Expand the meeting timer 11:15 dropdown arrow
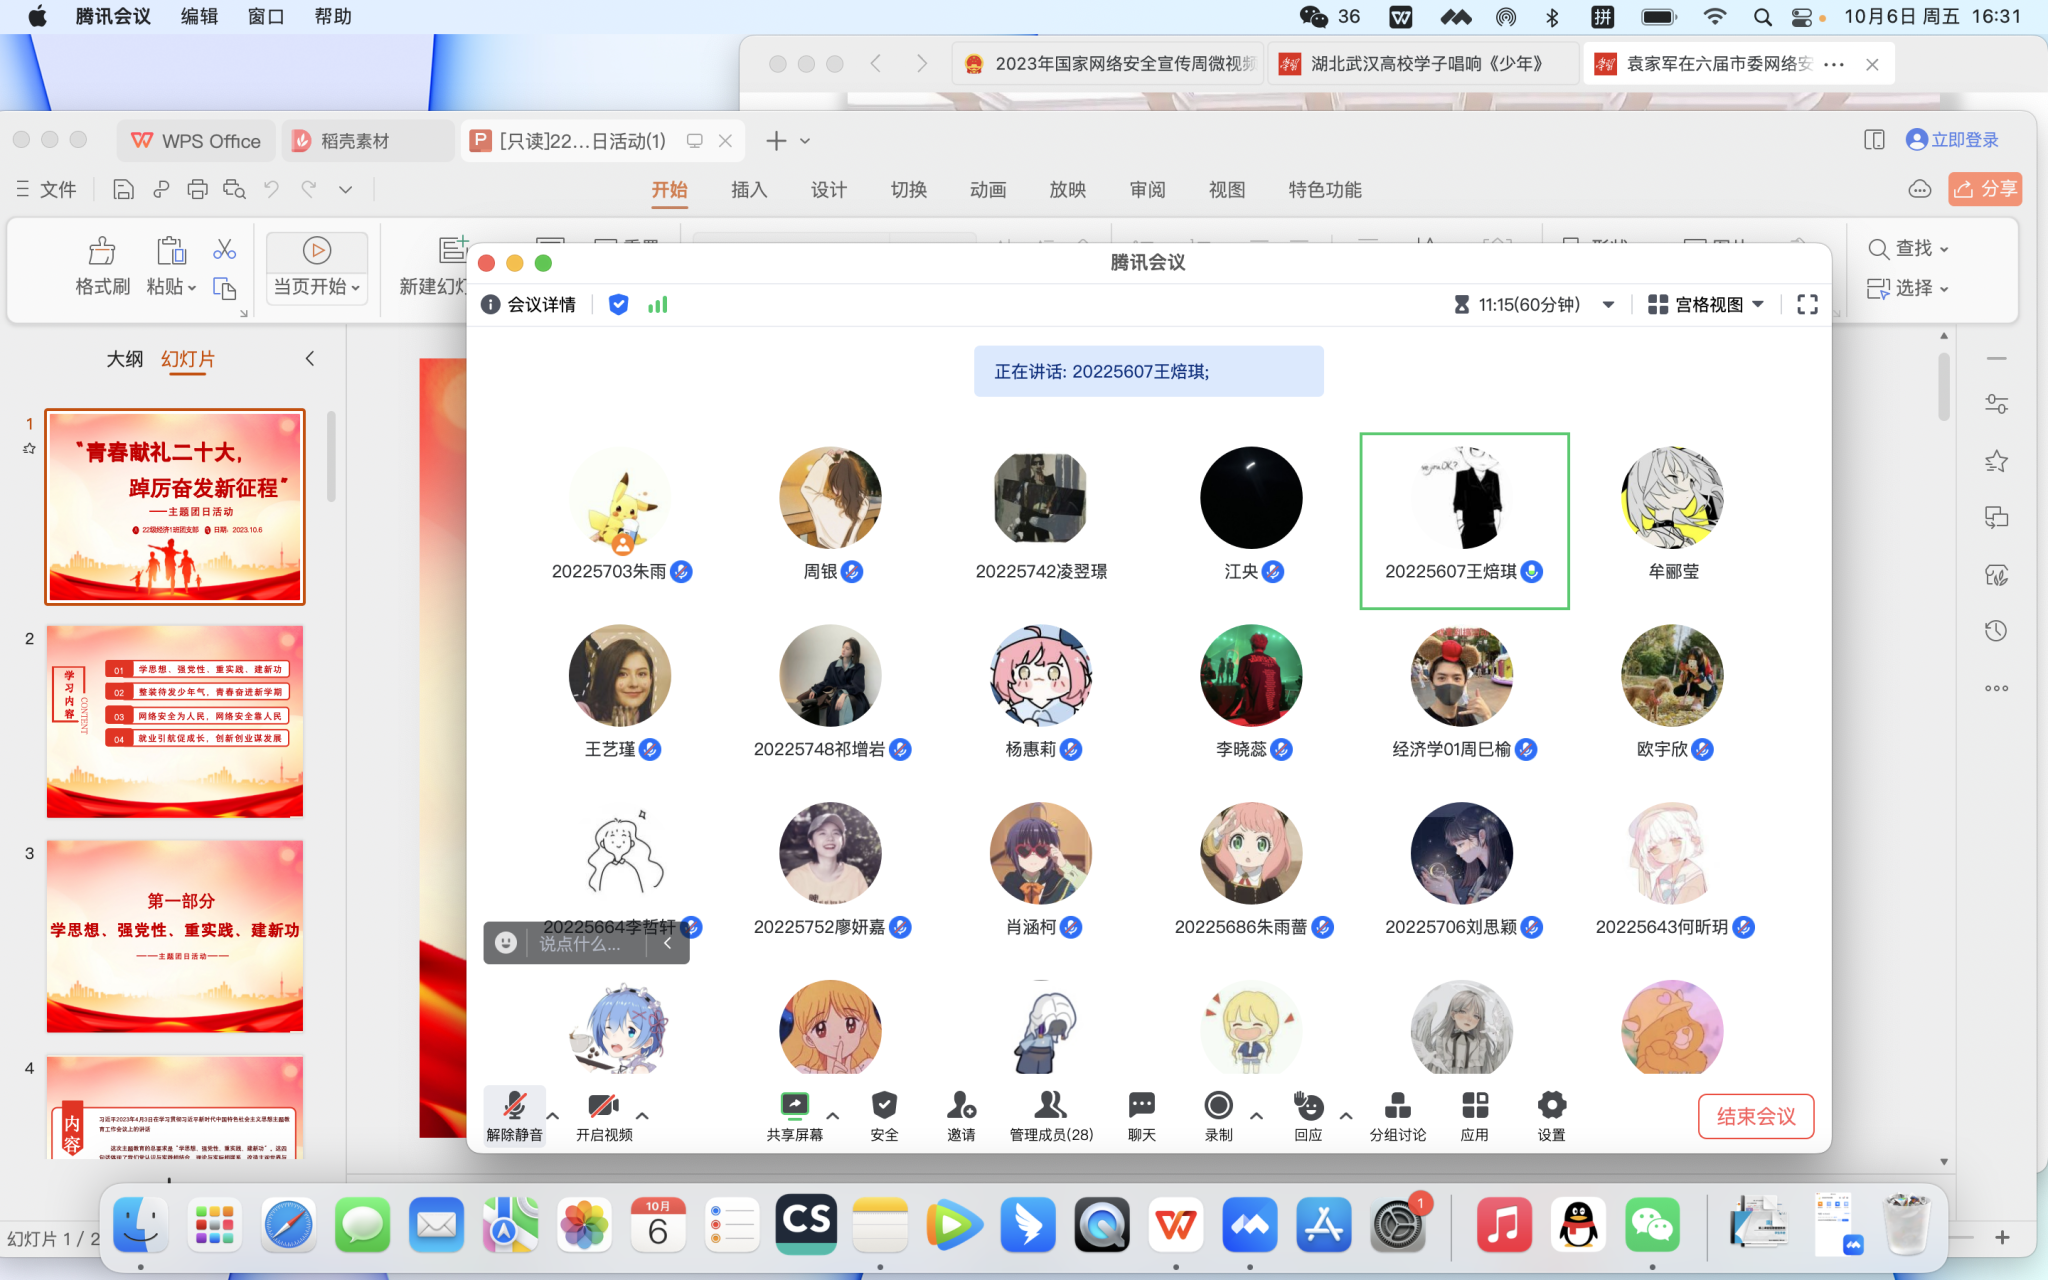 (x=1608, y=305)
